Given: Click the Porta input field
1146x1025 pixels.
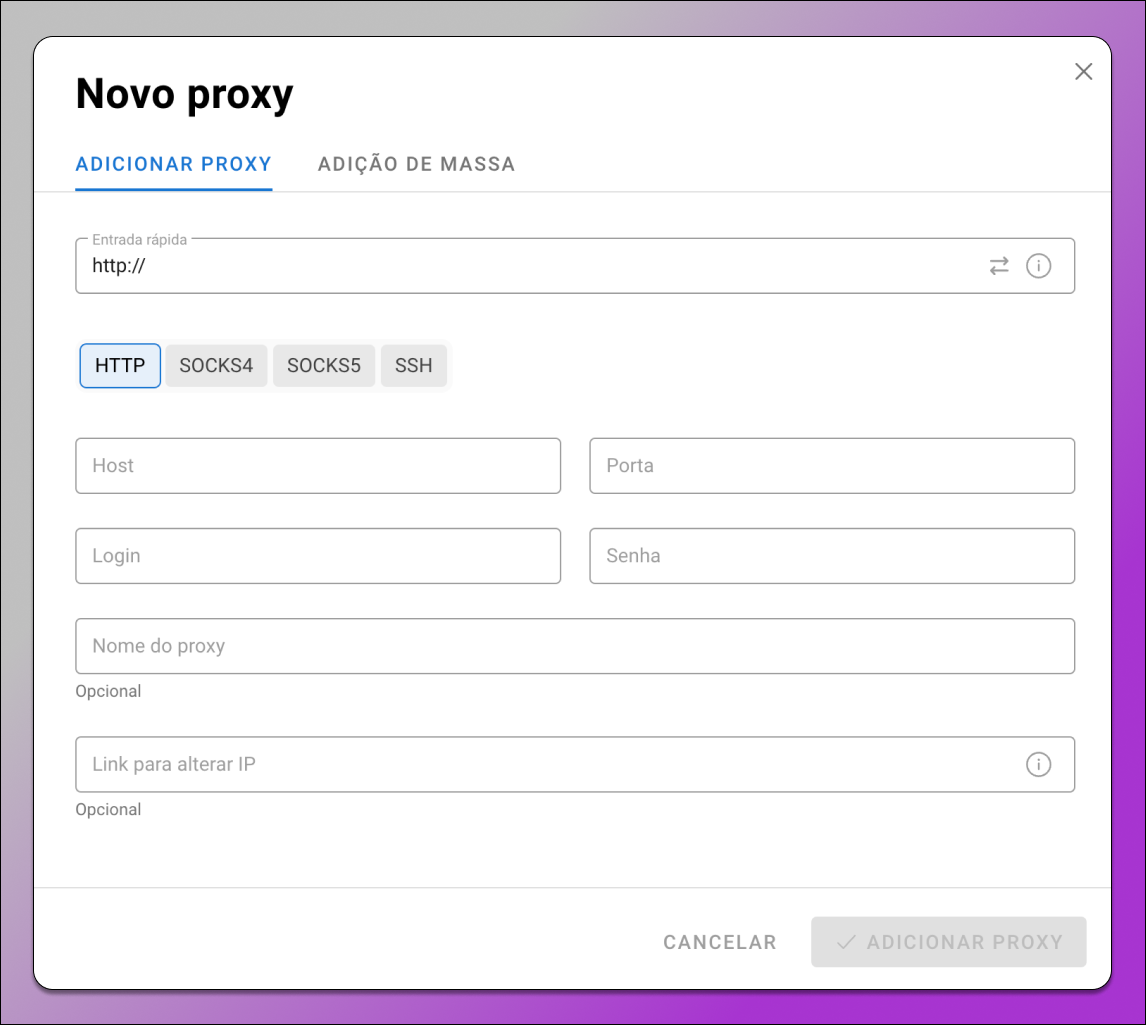Looking at the screenshot, I should (832, 466).
